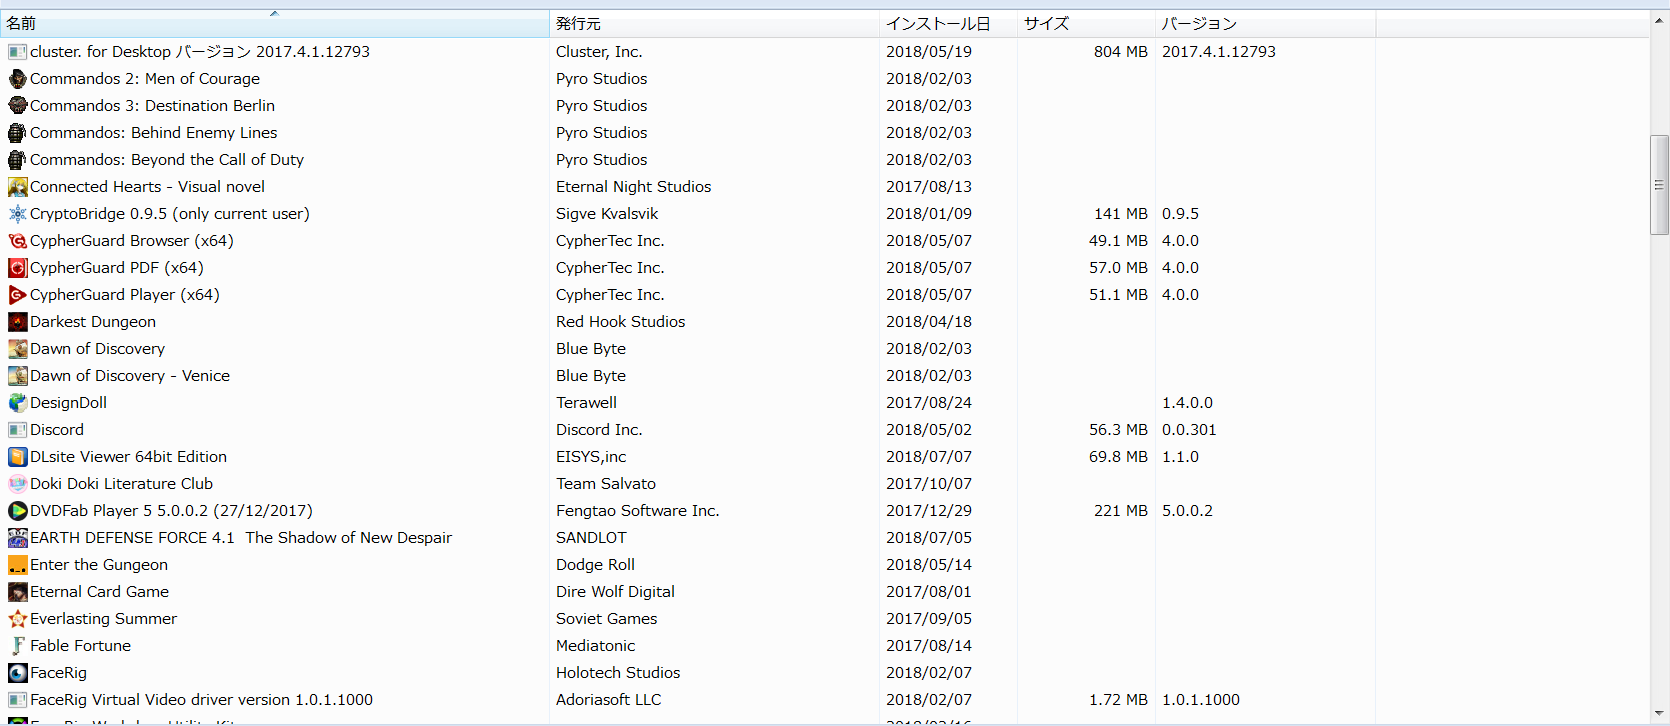Click the publisher "Team Salvato"

point(606,484)
